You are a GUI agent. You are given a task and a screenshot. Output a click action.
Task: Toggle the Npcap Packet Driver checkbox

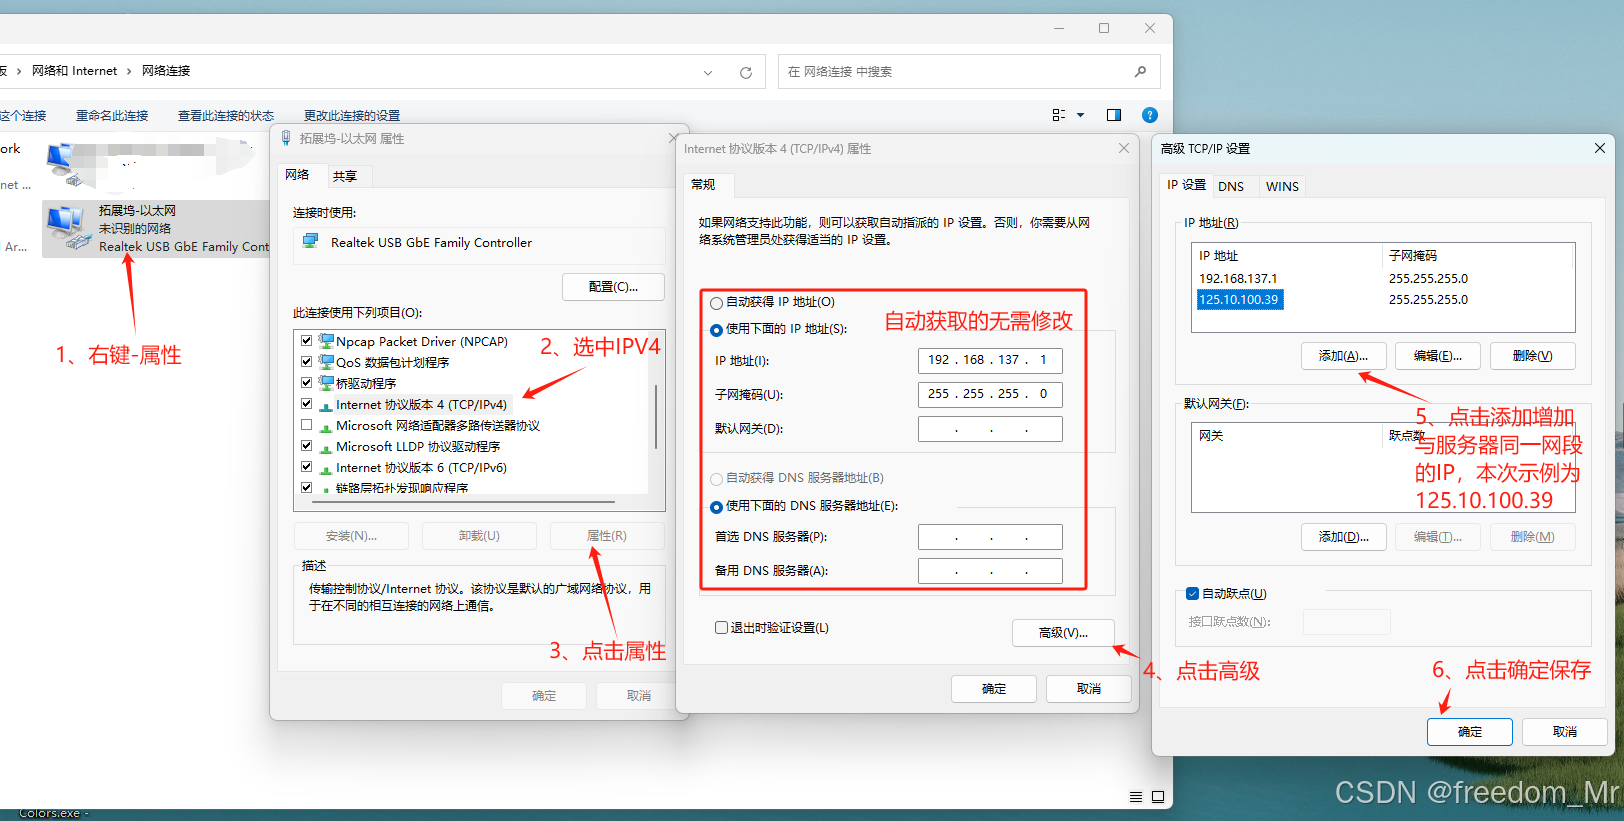point(307,341)
